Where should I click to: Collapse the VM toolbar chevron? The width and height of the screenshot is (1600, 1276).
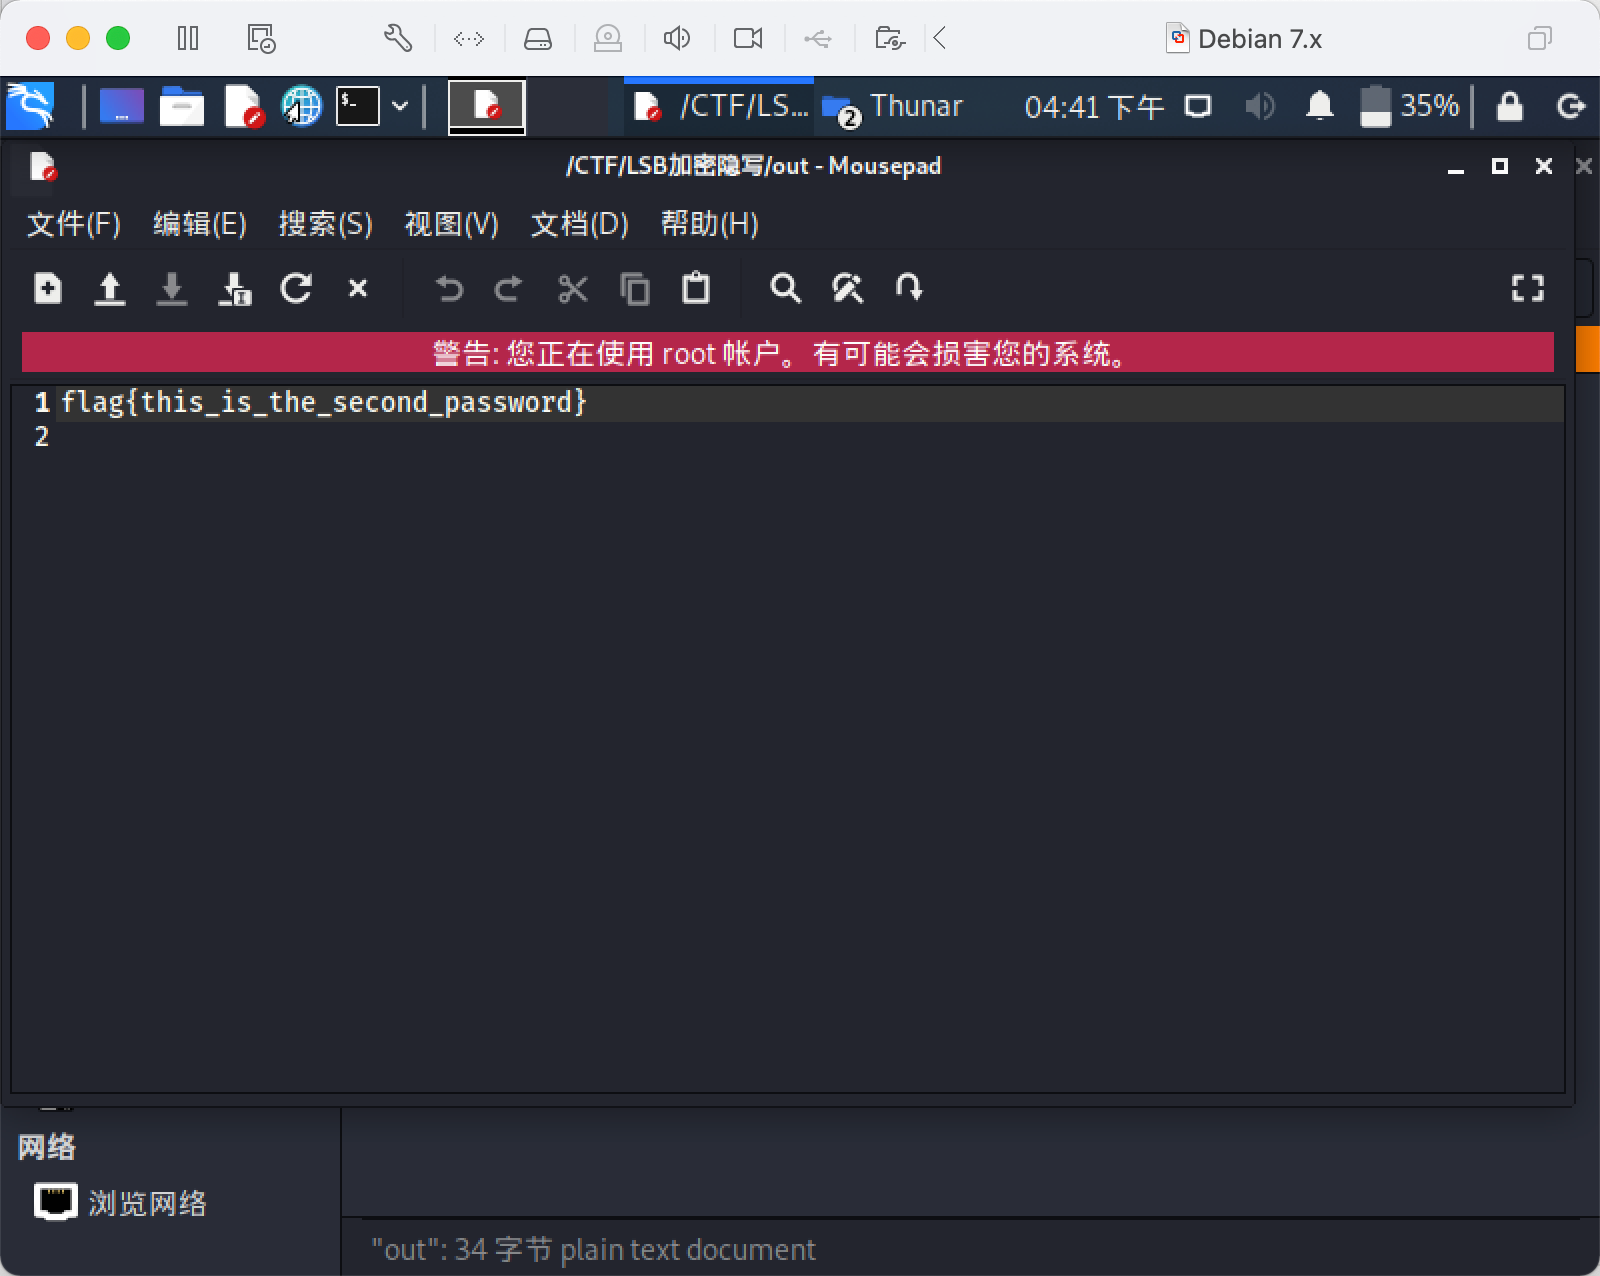click(x=939, y=39)
